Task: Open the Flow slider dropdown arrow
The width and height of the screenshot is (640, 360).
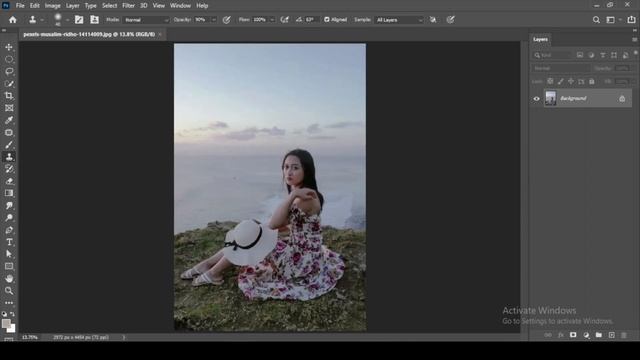Action: (272, 20)
